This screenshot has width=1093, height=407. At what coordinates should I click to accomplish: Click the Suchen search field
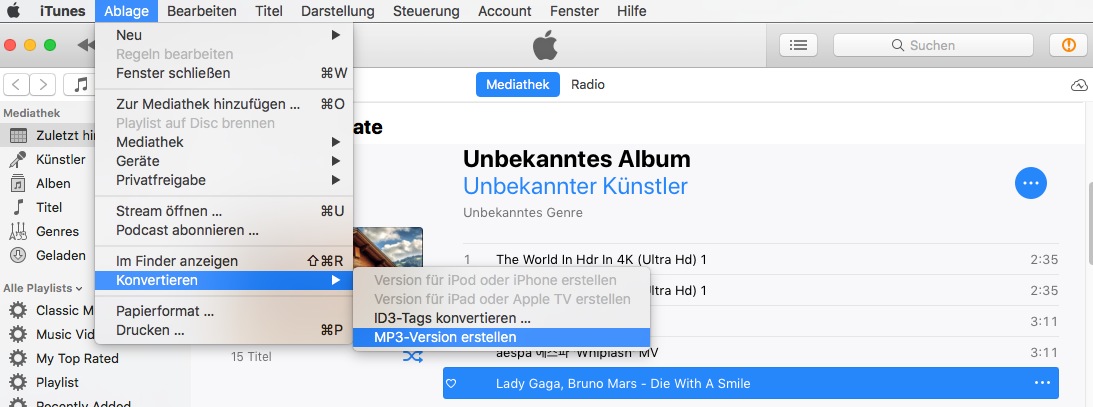[x=933, y=45]
